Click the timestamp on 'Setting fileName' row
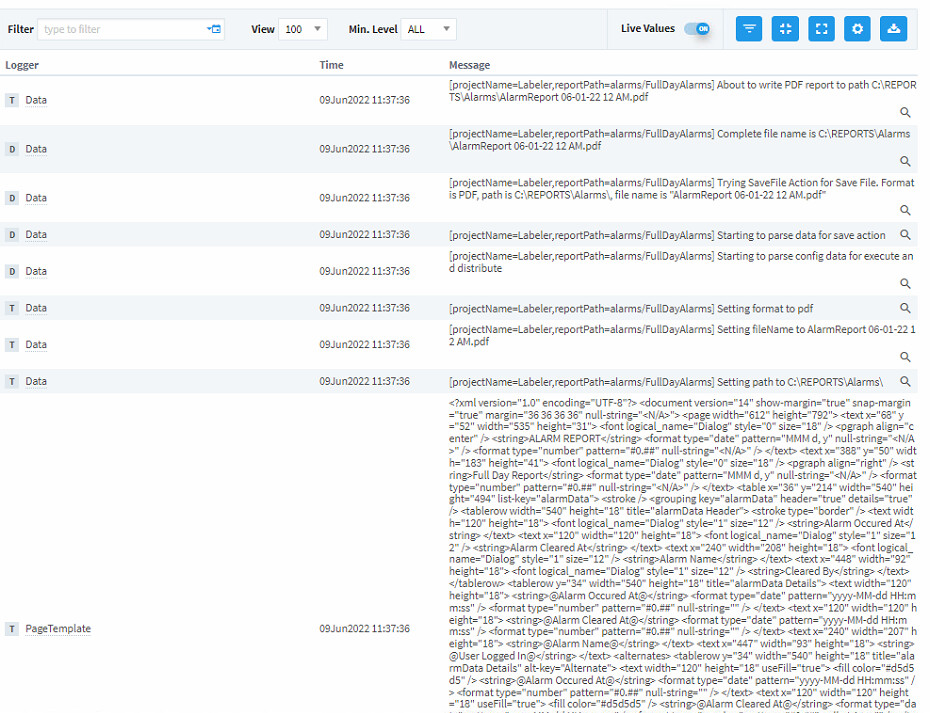 [x=364, y=345]
